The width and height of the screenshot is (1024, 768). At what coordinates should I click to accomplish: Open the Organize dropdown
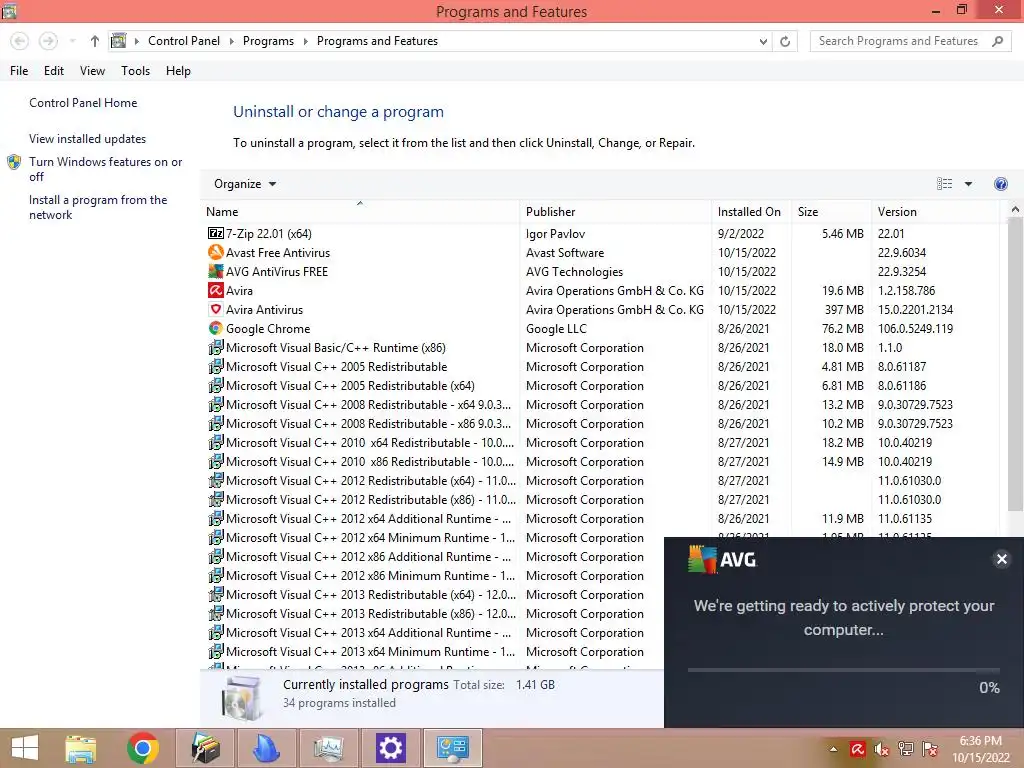tap(245, 184)
